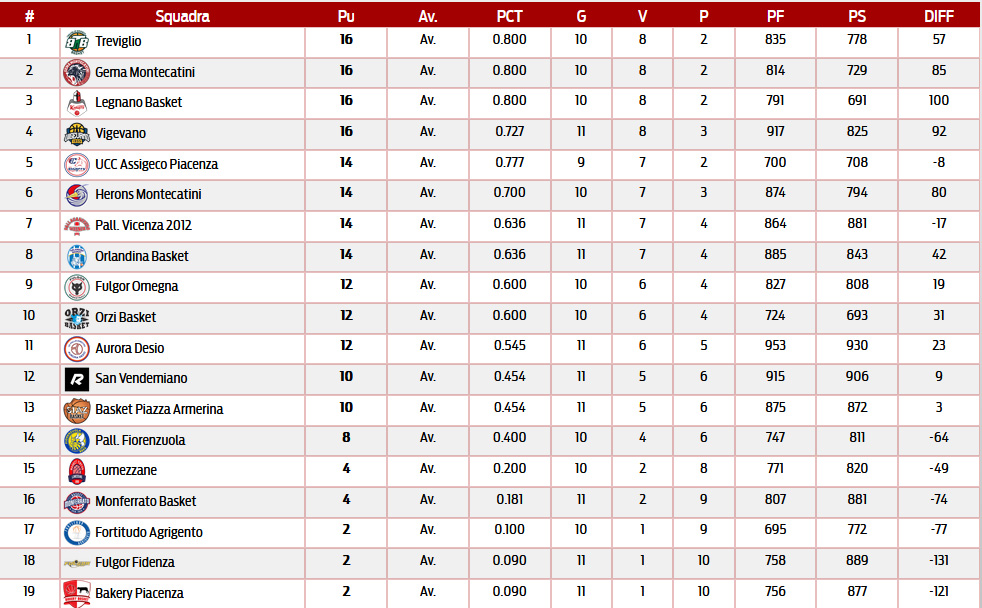This screenshot has width=982, height=608.
Task: Click the Fulgor Omegna fox logo
Action: click(x=77, y=287)
